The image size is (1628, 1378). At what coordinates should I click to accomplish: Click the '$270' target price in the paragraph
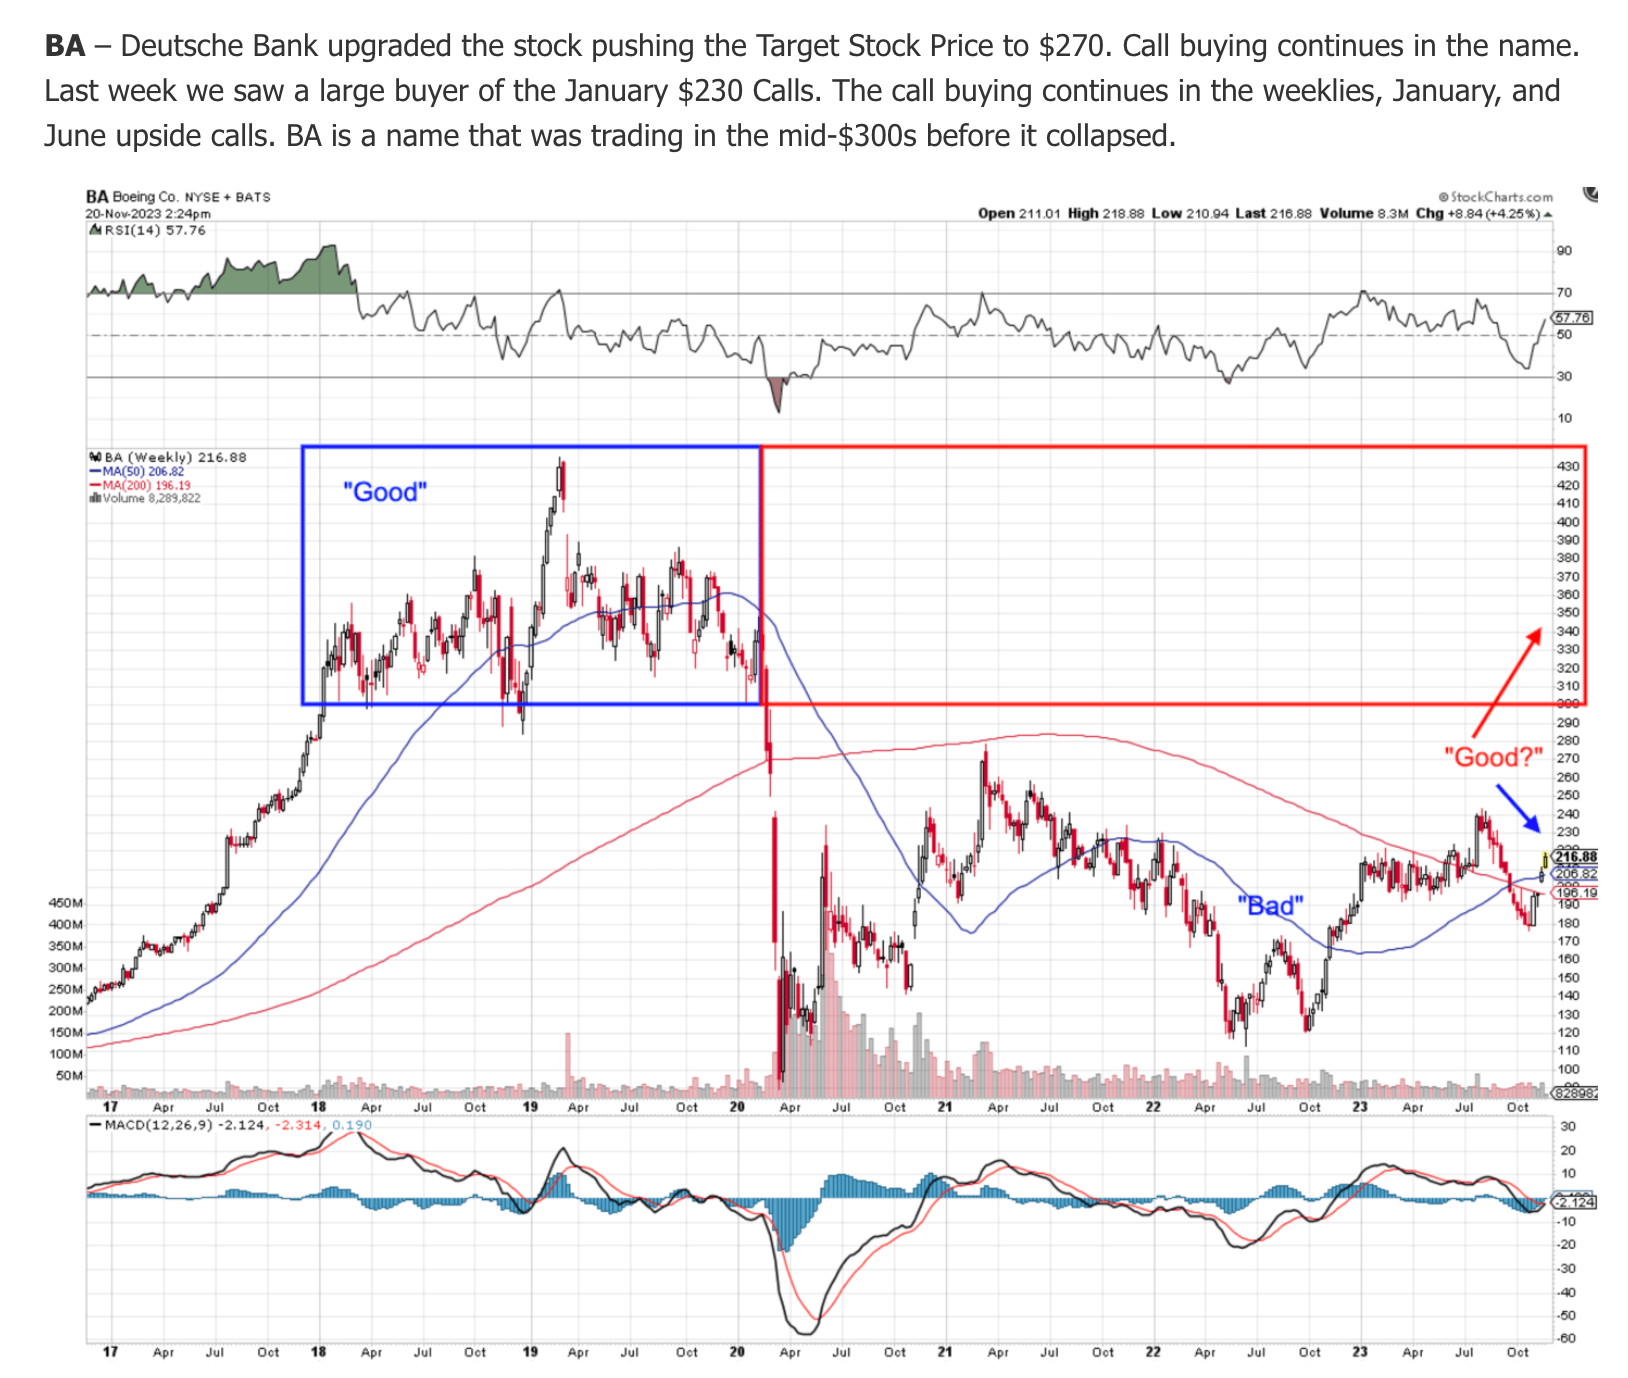click(x=1072, y=46)
